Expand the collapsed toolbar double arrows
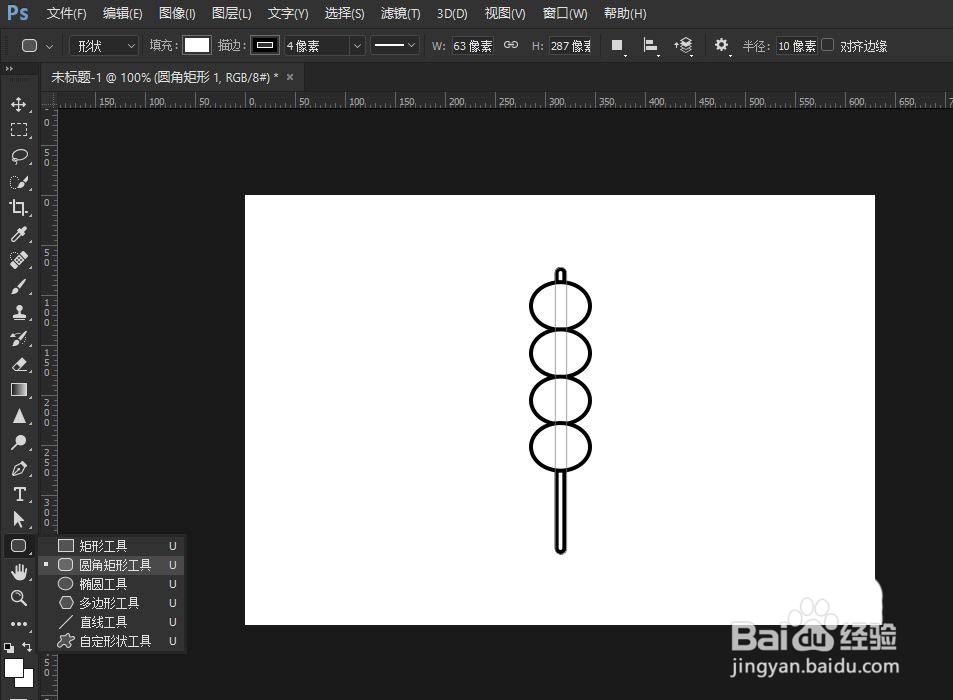The image size is (953, 700). [9, 69]
